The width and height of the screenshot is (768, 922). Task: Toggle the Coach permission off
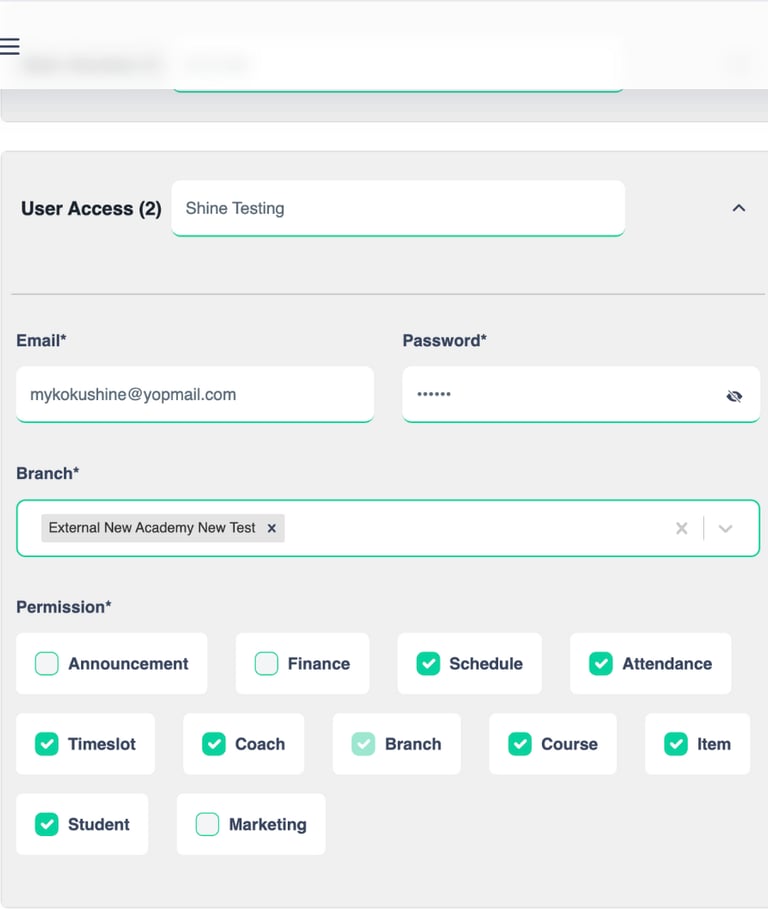[x=214, y=744]
